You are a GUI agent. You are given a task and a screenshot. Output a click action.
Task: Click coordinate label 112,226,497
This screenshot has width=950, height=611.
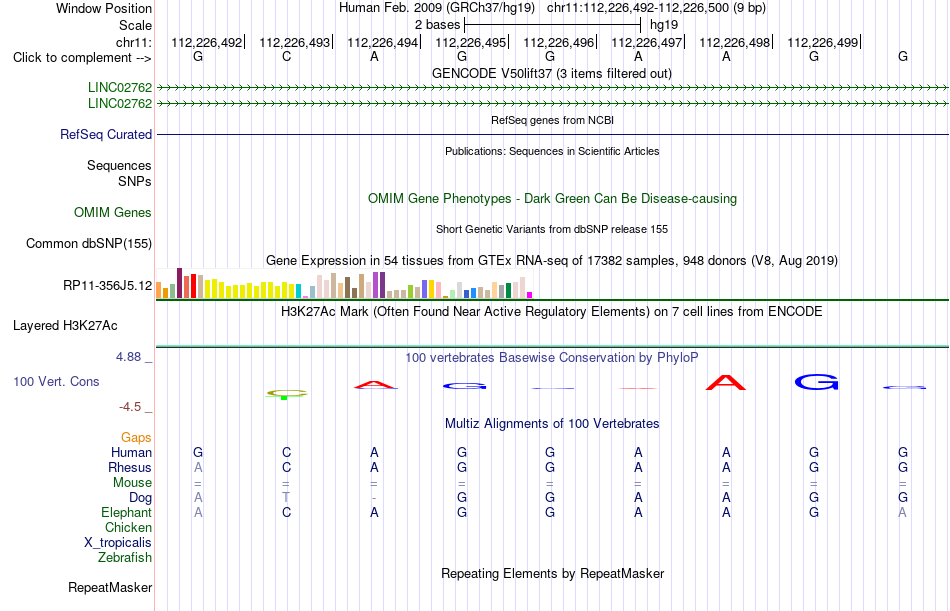(646, 42)
